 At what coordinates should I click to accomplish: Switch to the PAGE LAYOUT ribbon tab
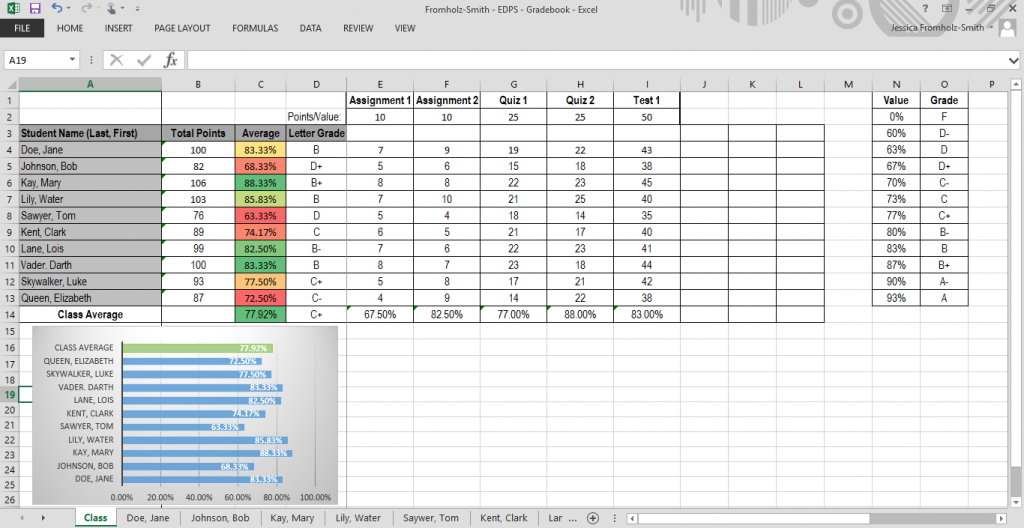182,28
